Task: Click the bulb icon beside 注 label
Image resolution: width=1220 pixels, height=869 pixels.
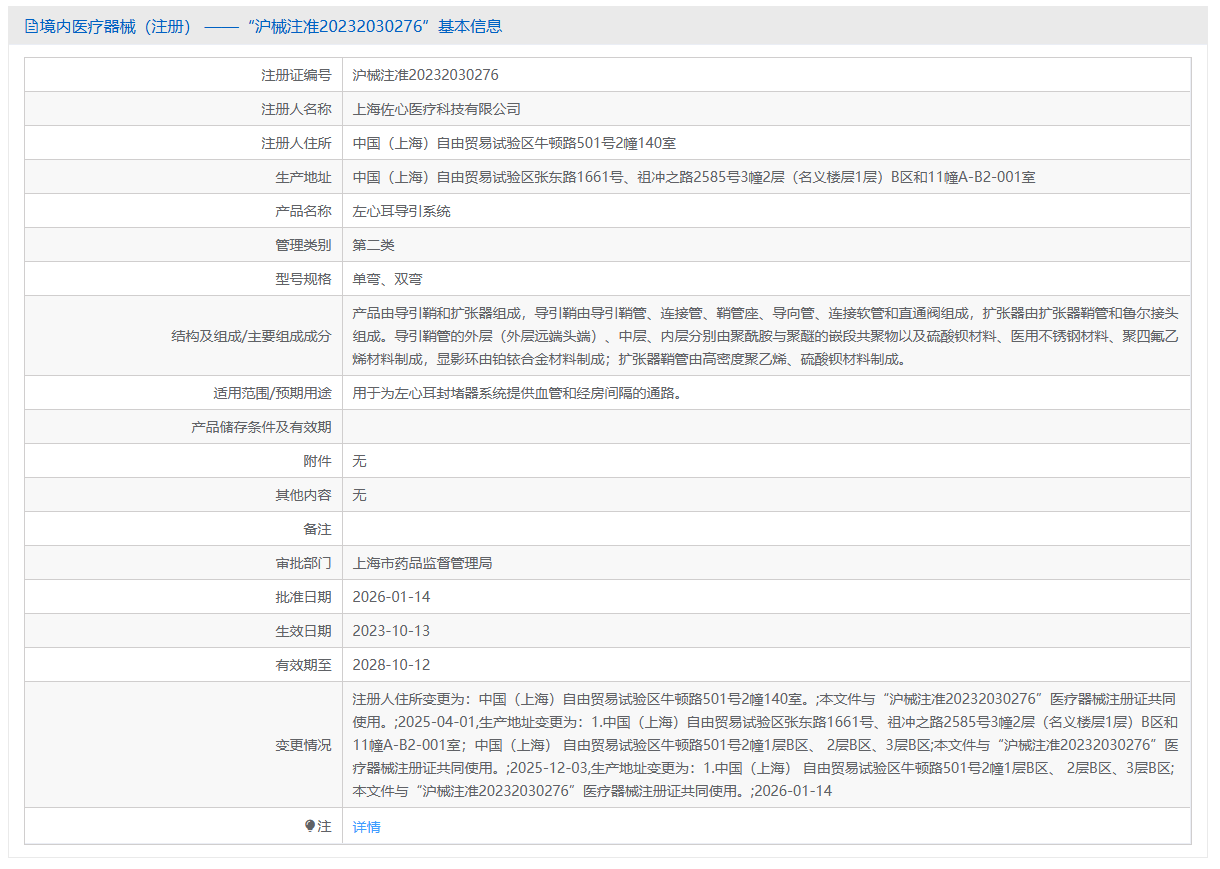Action: [310, 826]
